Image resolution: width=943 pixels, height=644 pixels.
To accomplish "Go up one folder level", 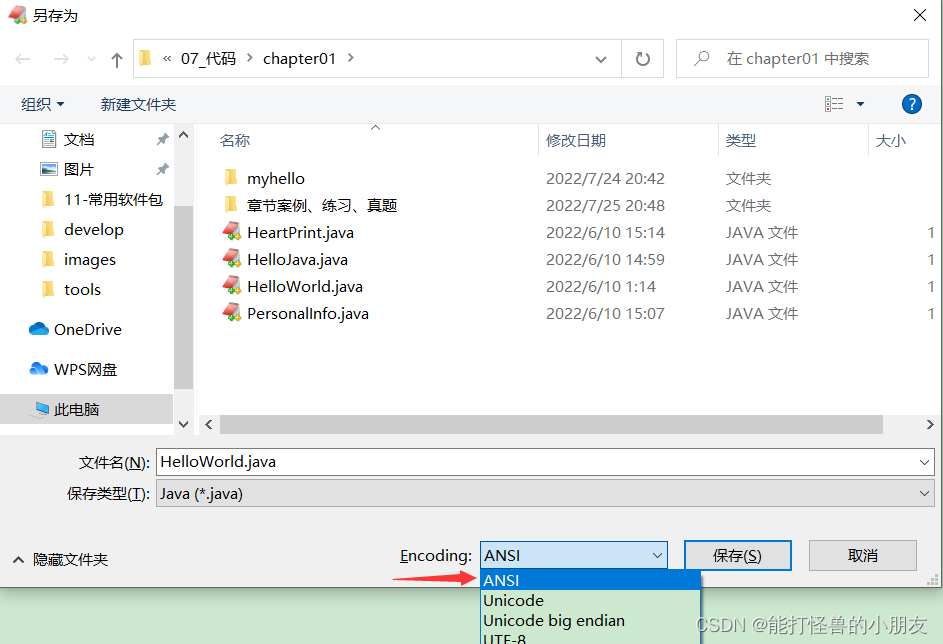I will 117,60.
